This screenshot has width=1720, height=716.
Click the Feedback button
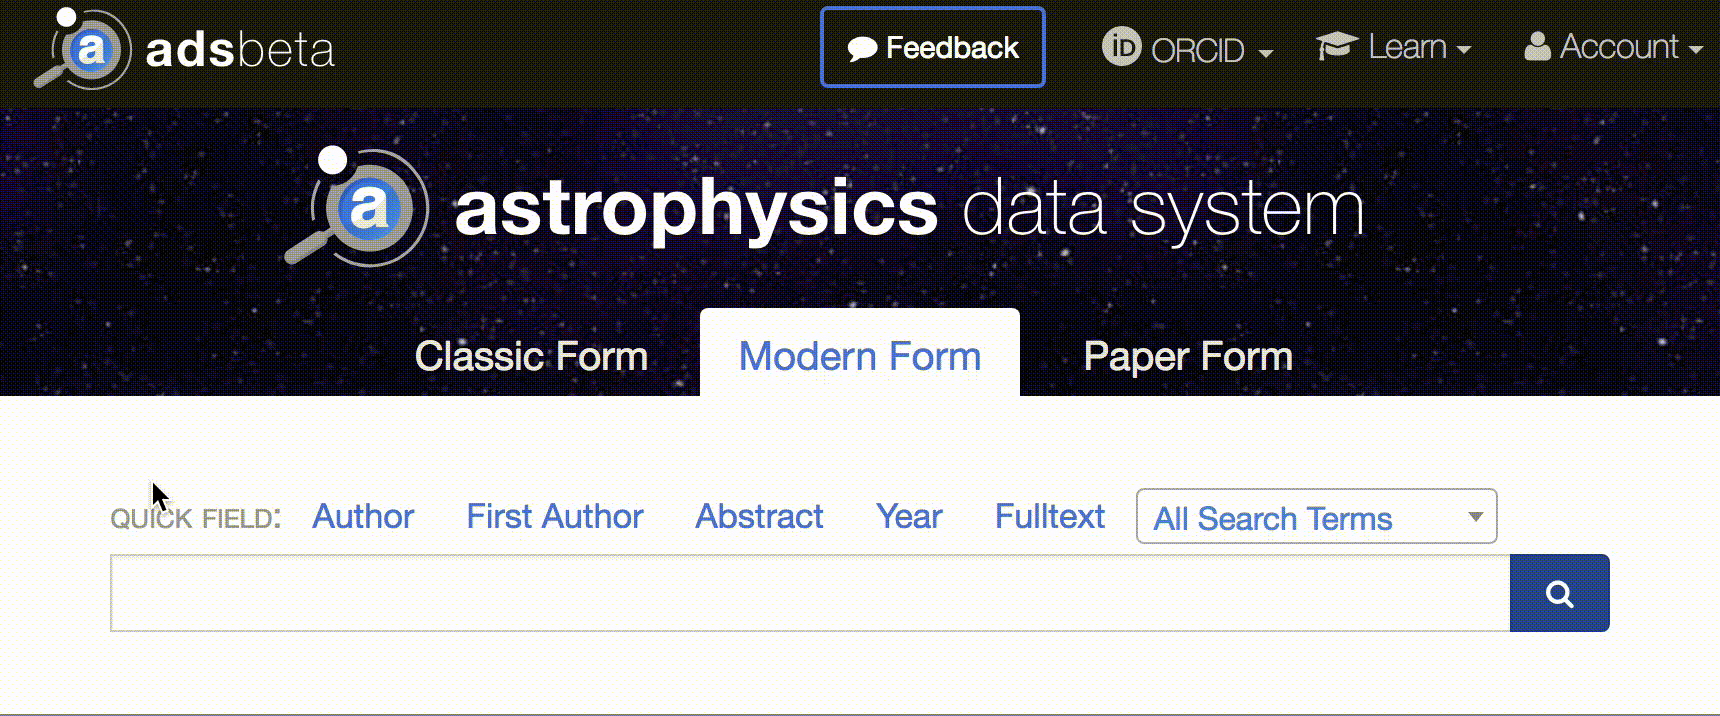(x=932, y=46)
